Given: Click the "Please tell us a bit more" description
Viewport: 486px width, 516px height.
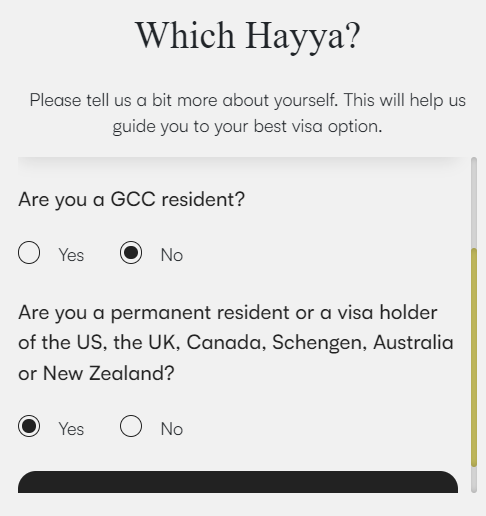Looking at the screenshot, I should tap(247, 113).
